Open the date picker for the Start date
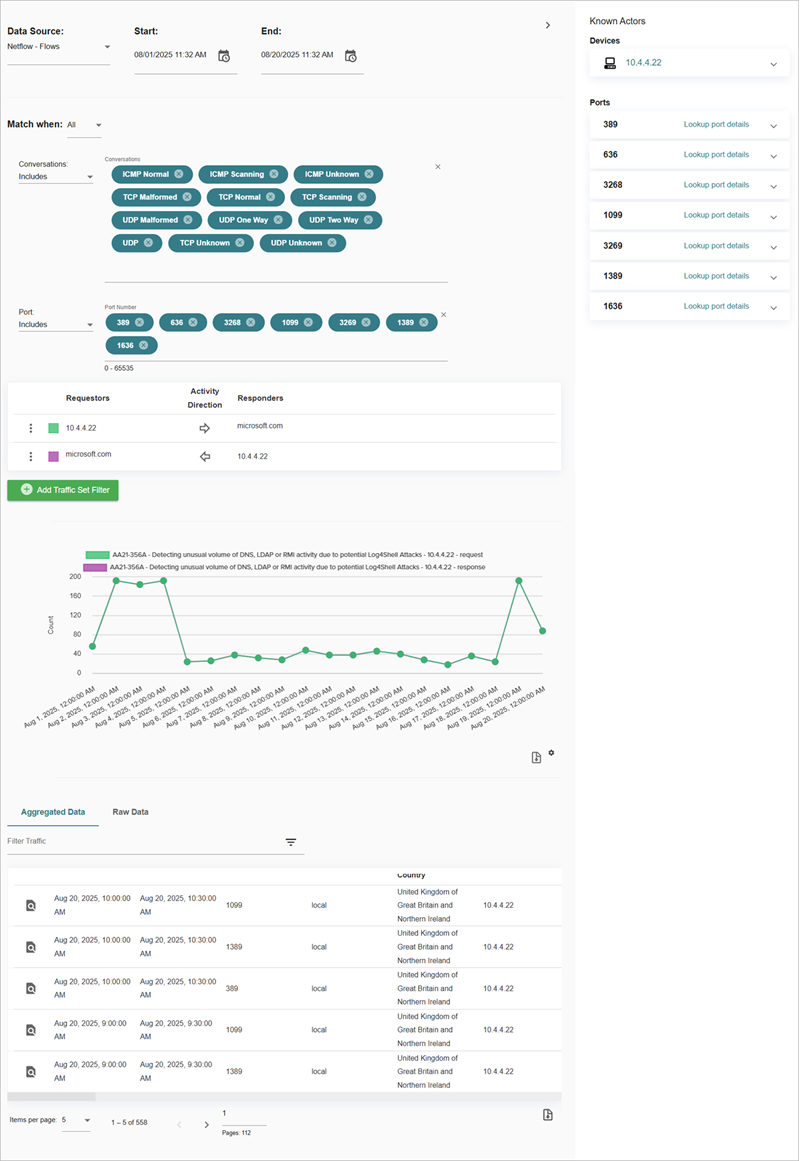 (x=224, y=56)
